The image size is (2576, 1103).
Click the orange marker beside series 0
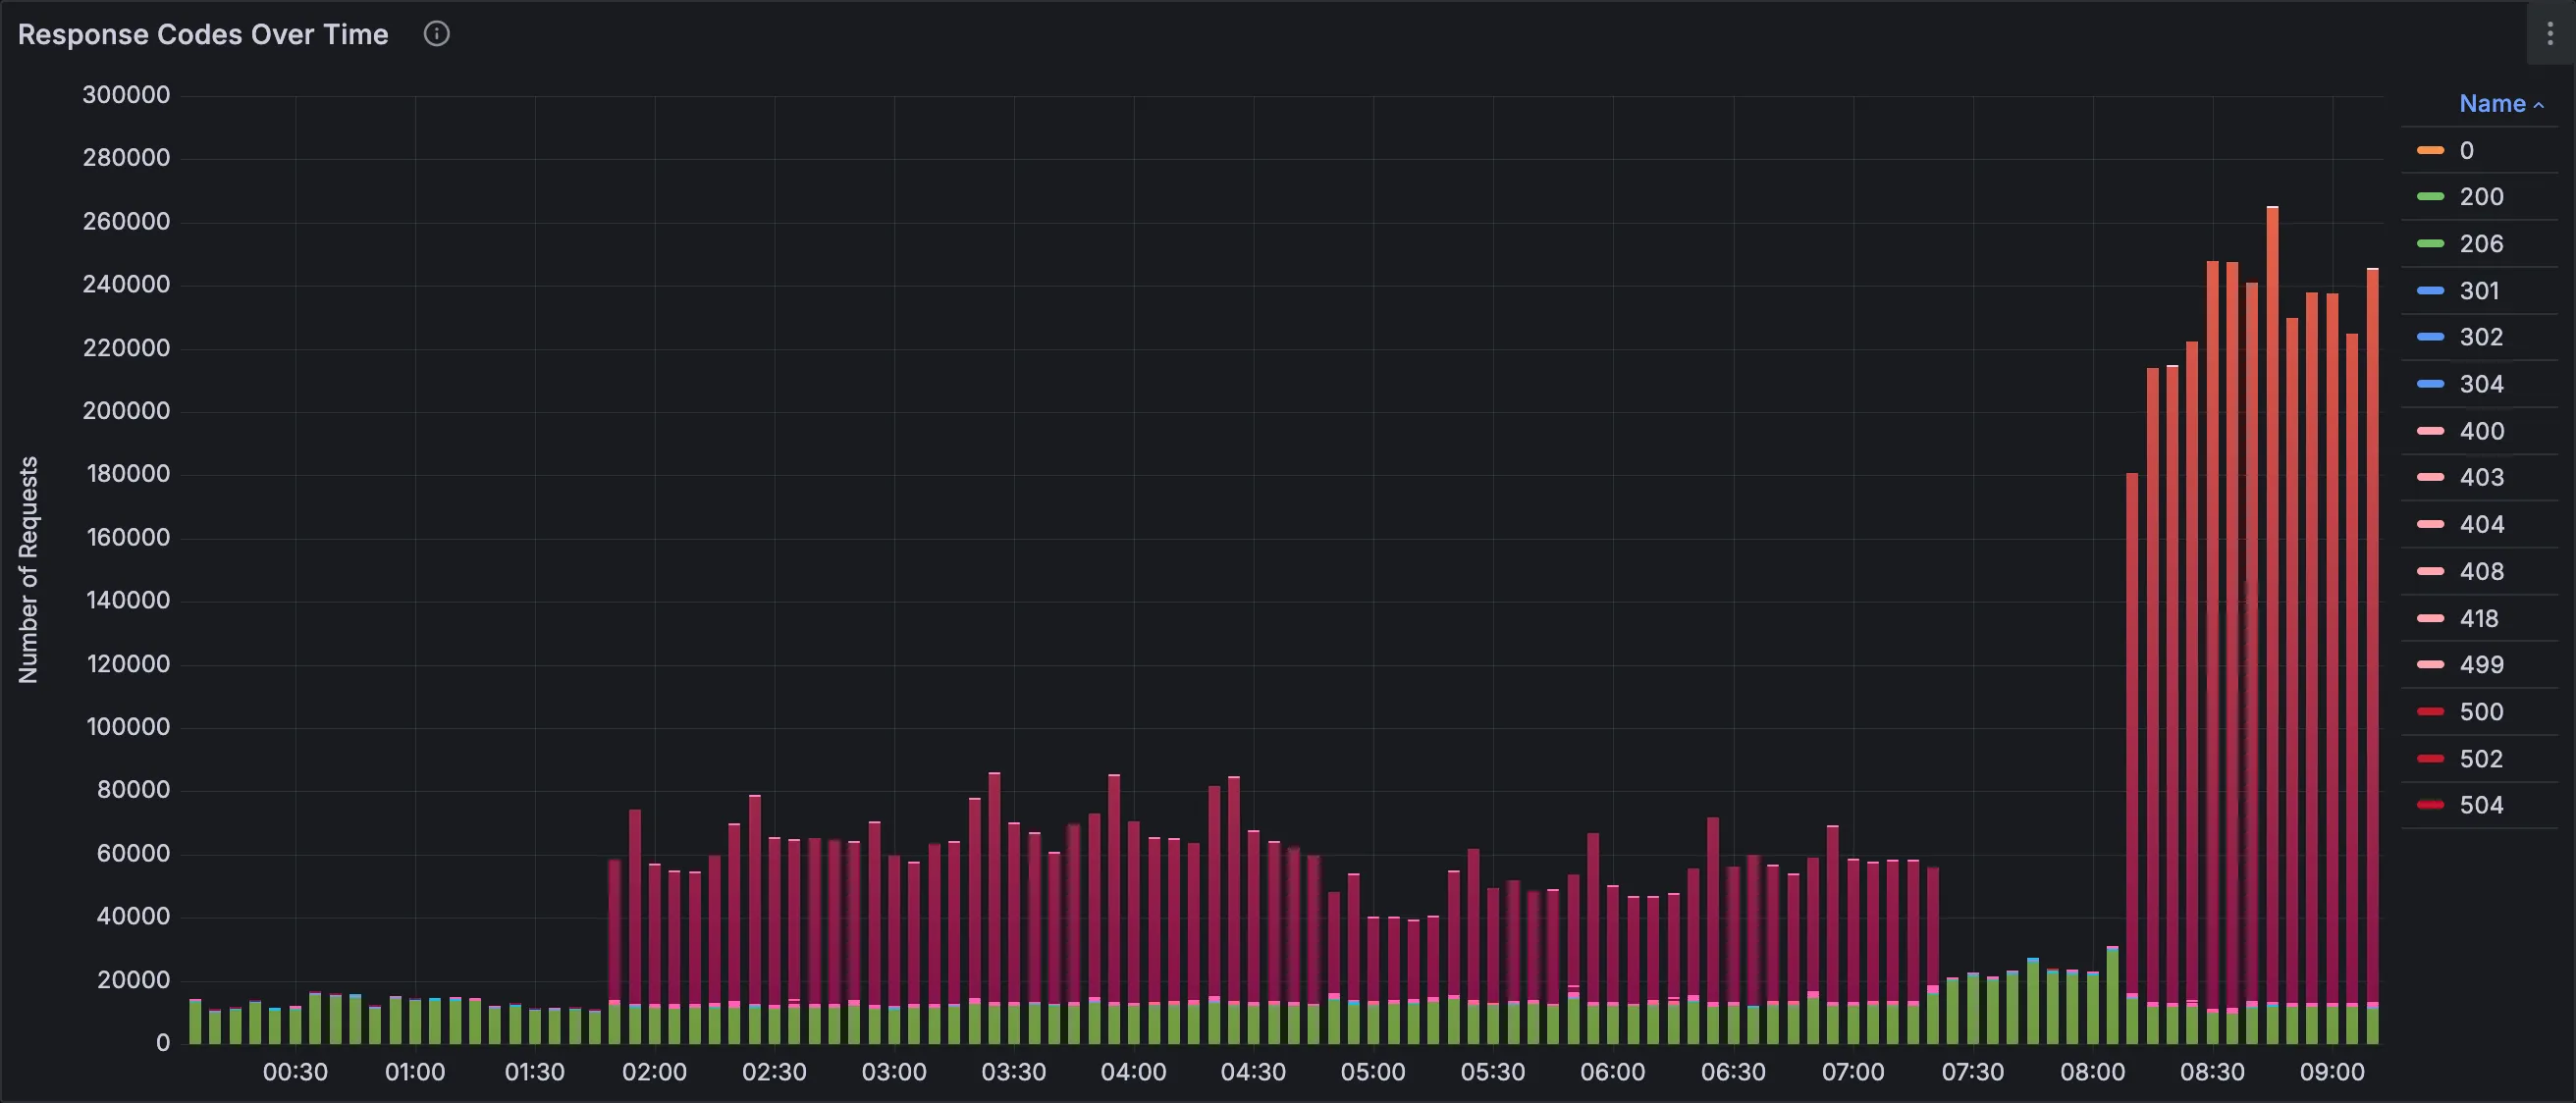click(x=2429, y=150)
